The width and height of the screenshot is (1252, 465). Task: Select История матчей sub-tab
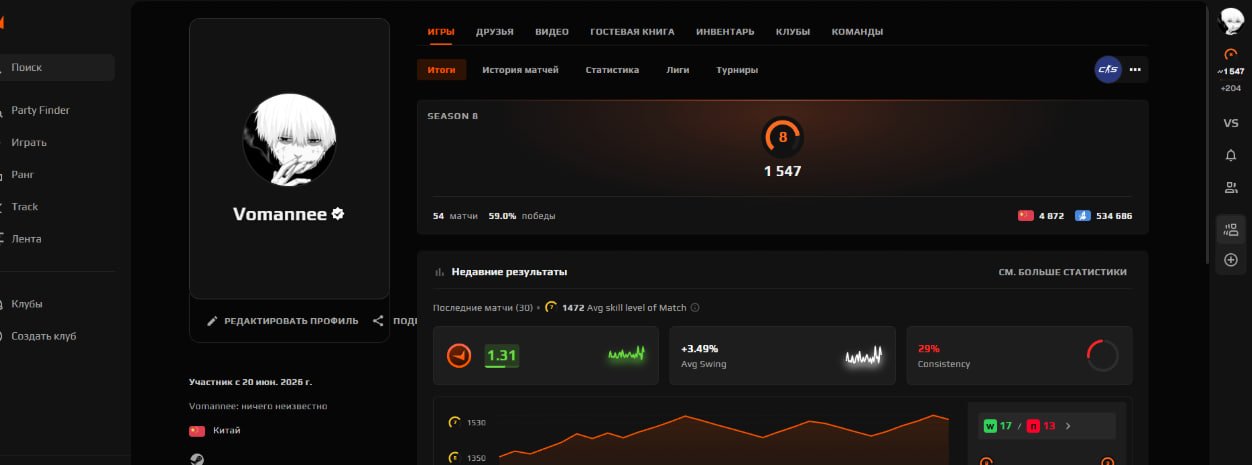click(520, 70)
